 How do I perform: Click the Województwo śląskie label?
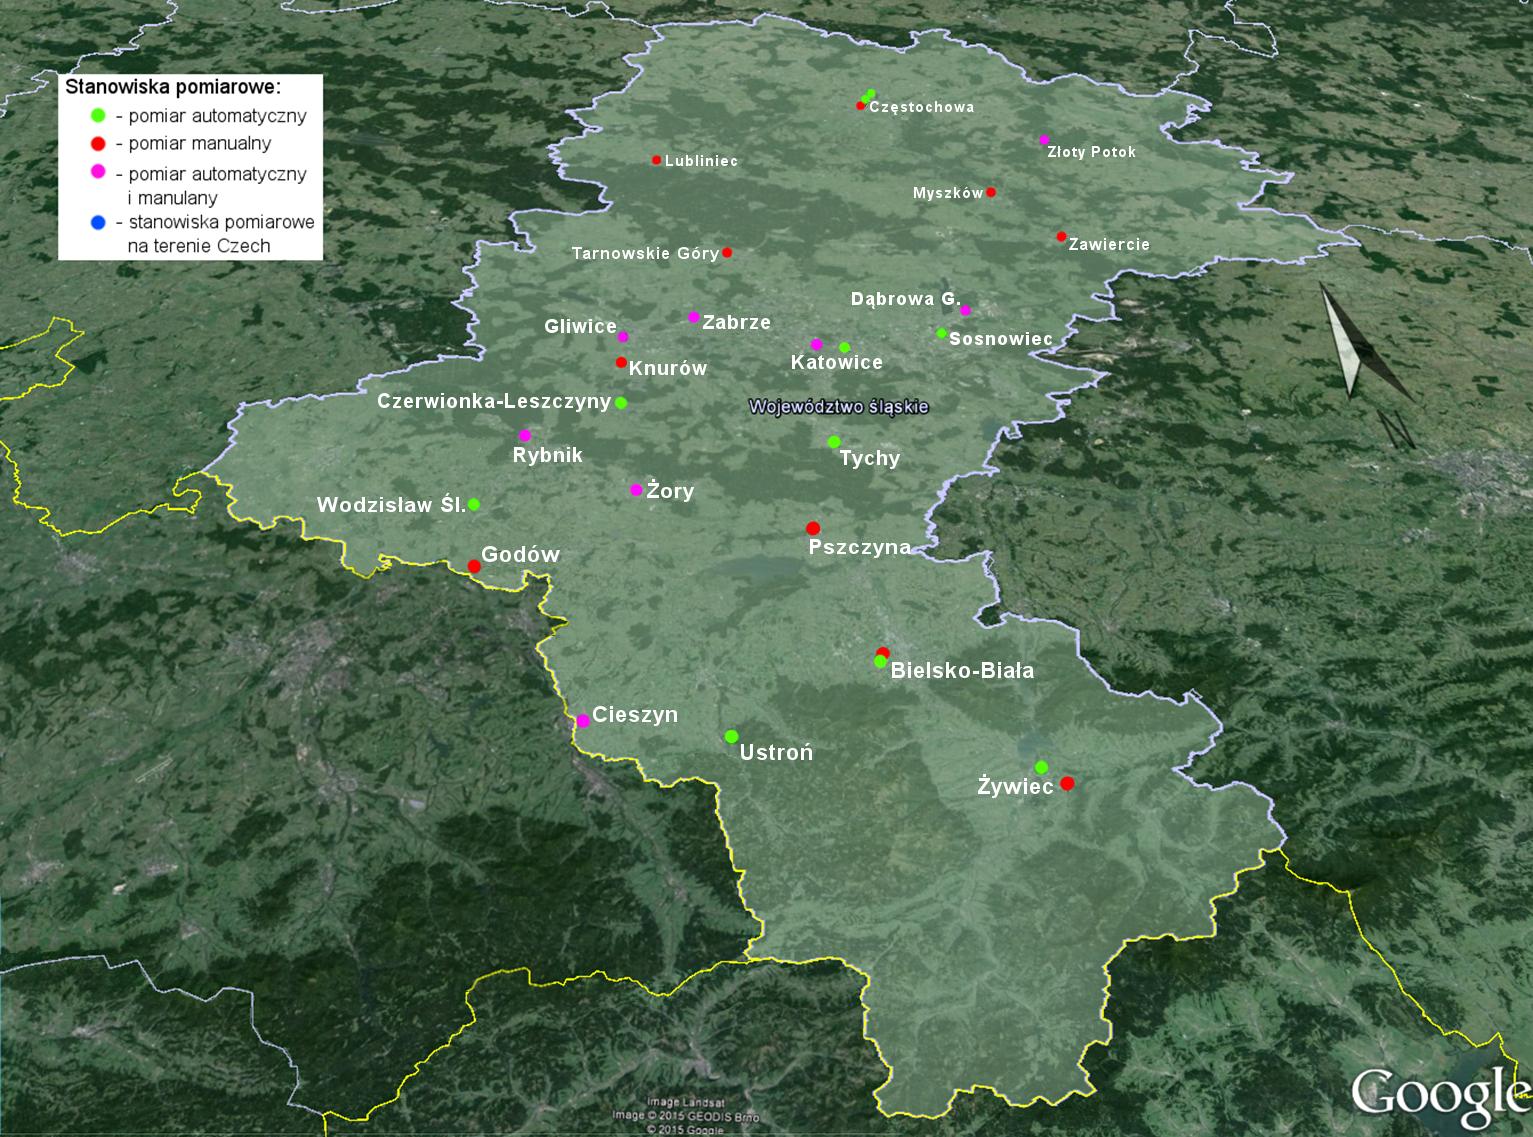[839, 407]
